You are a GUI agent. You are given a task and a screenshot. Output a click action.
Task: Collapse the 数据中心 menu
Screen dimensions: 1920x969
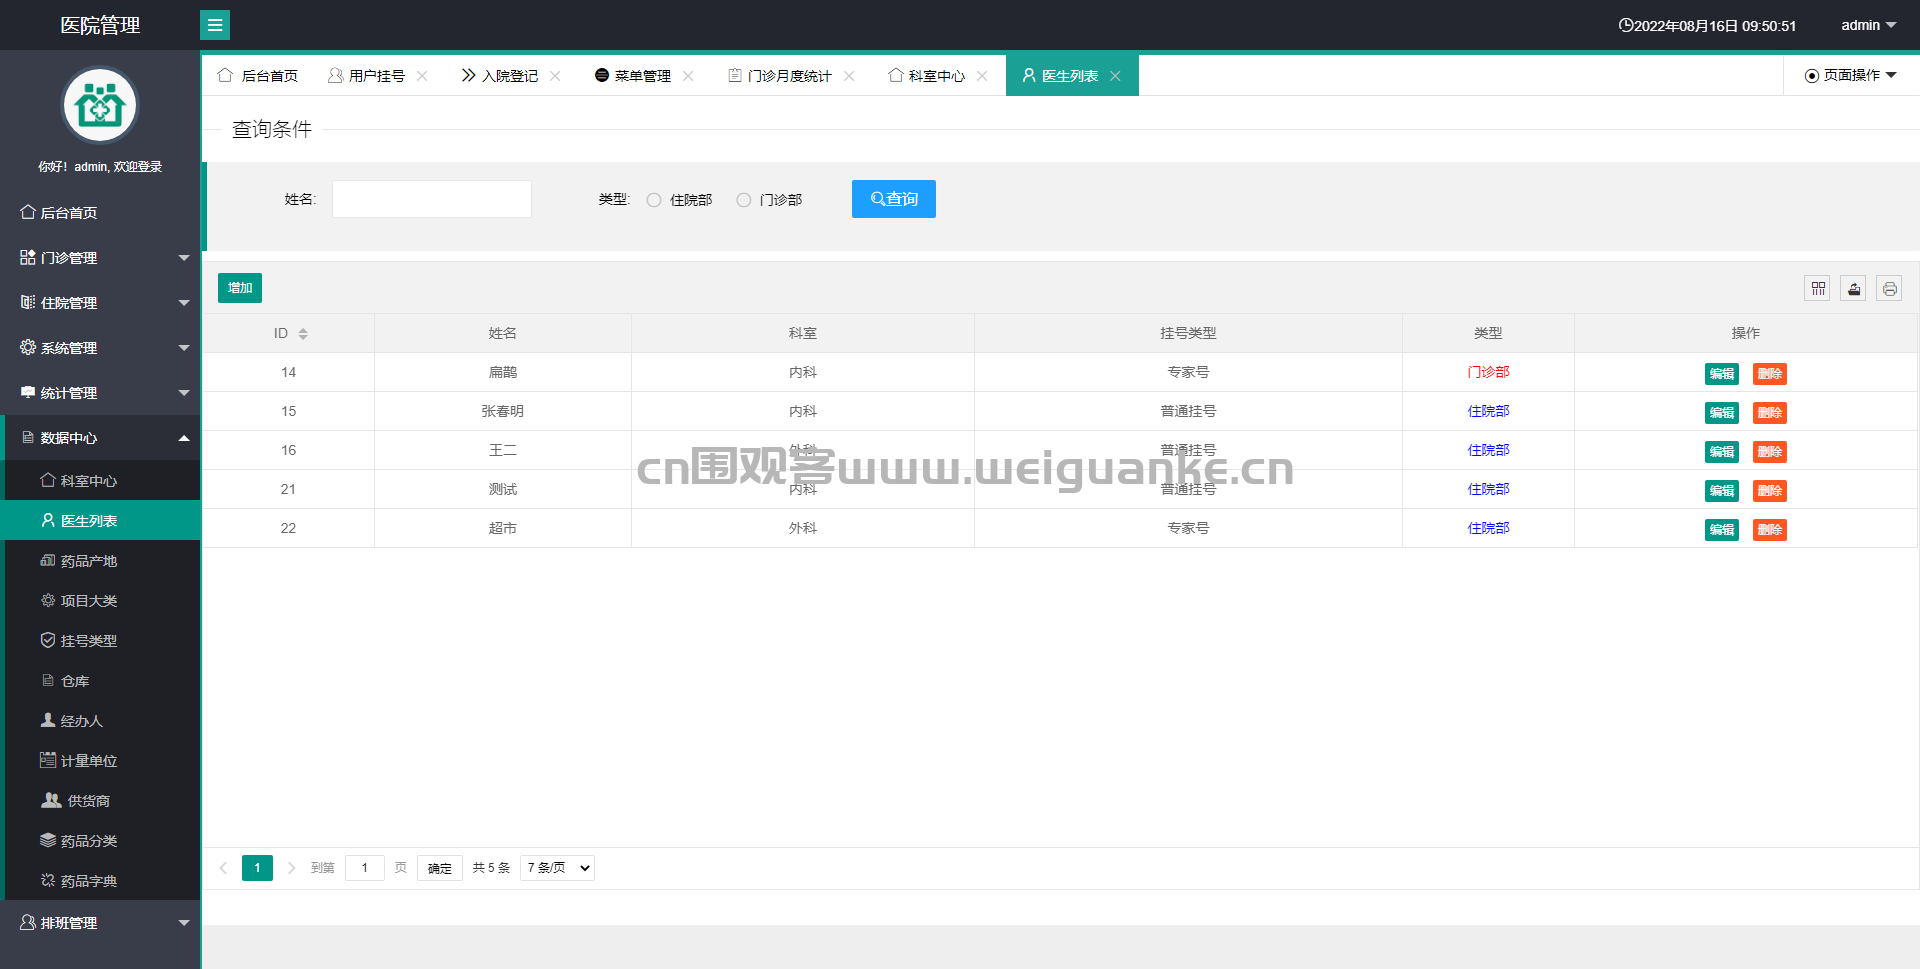(100, 437)
